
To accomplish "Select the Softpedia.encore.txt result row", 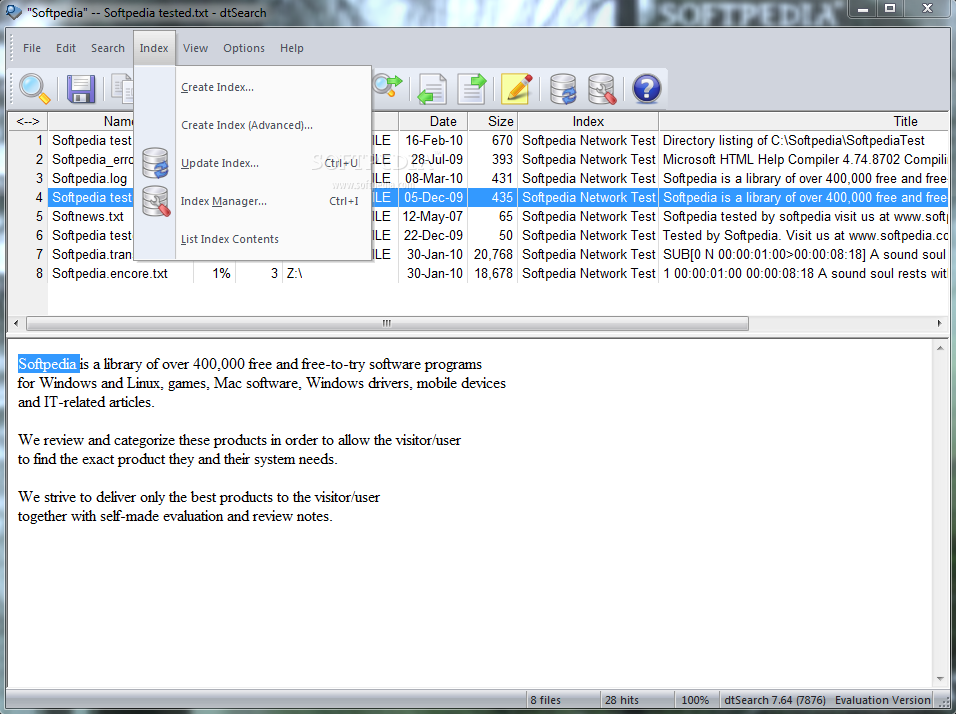I will click(x=479, y=273).
